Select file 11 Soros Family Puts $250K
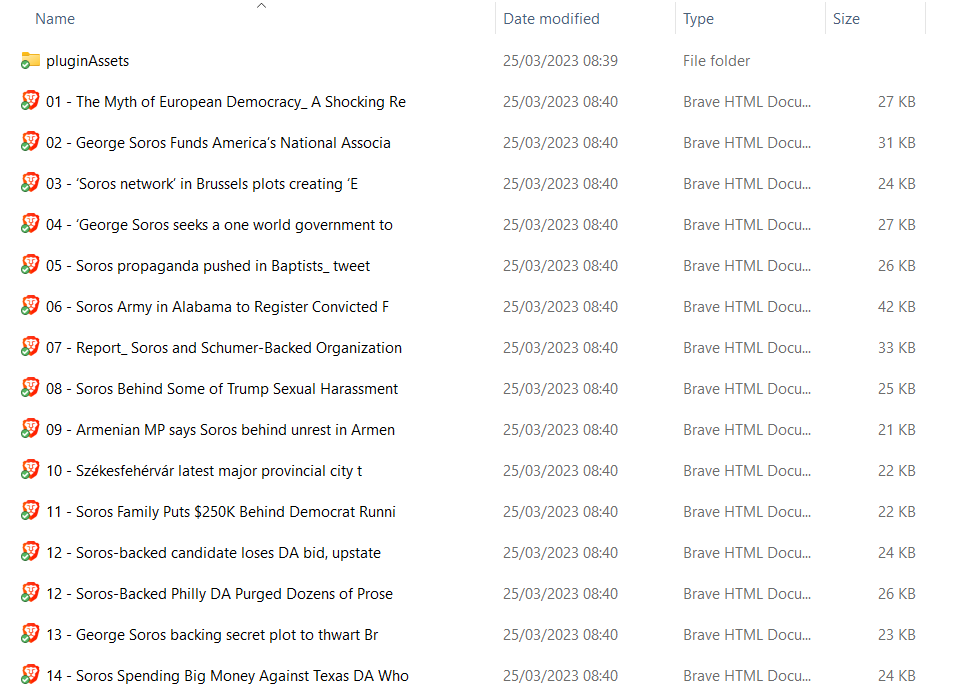 pyautogui.click(x=220, y=512)
